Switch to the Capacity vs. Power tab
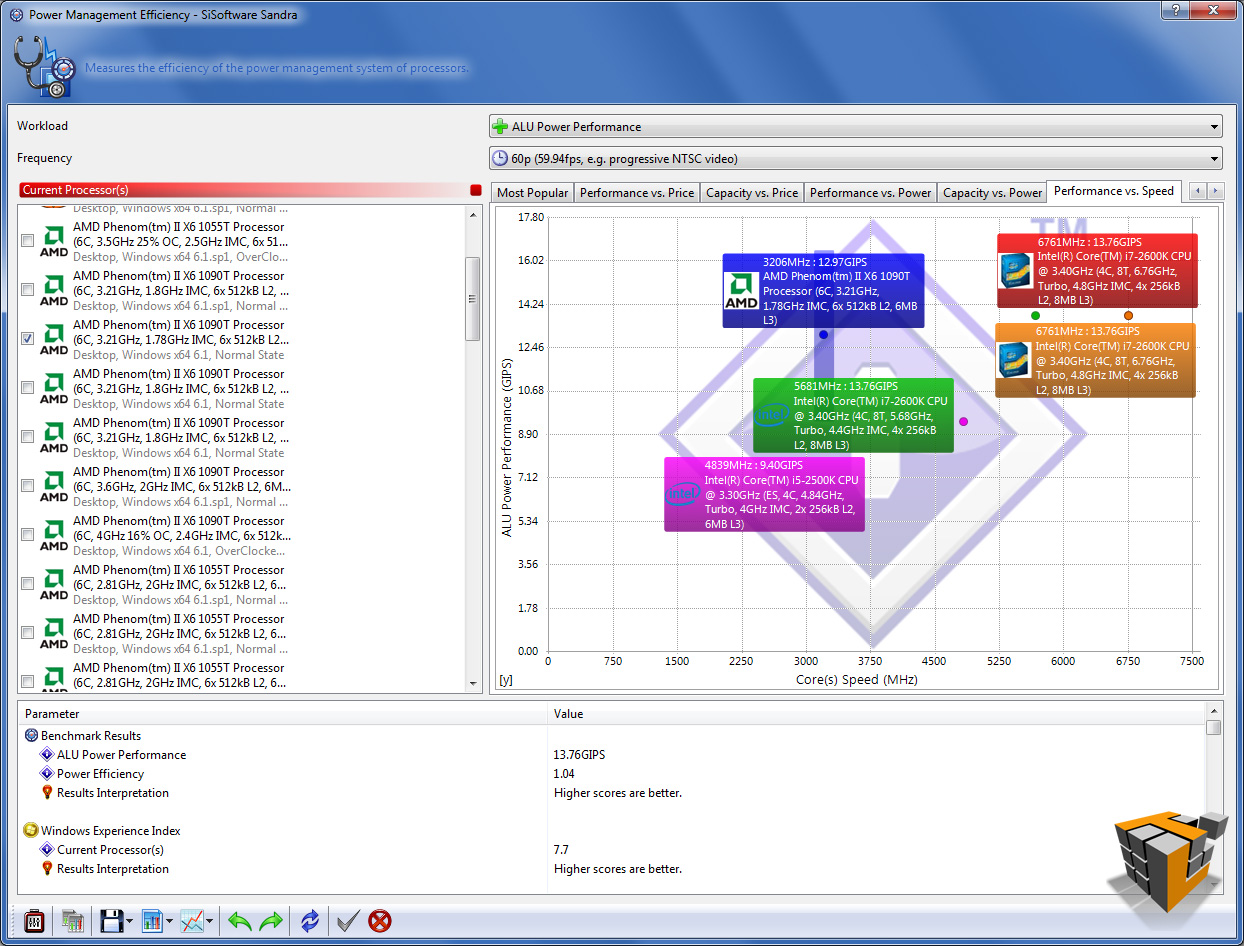Screen dimensions: 1244x946 pos(993,193)
